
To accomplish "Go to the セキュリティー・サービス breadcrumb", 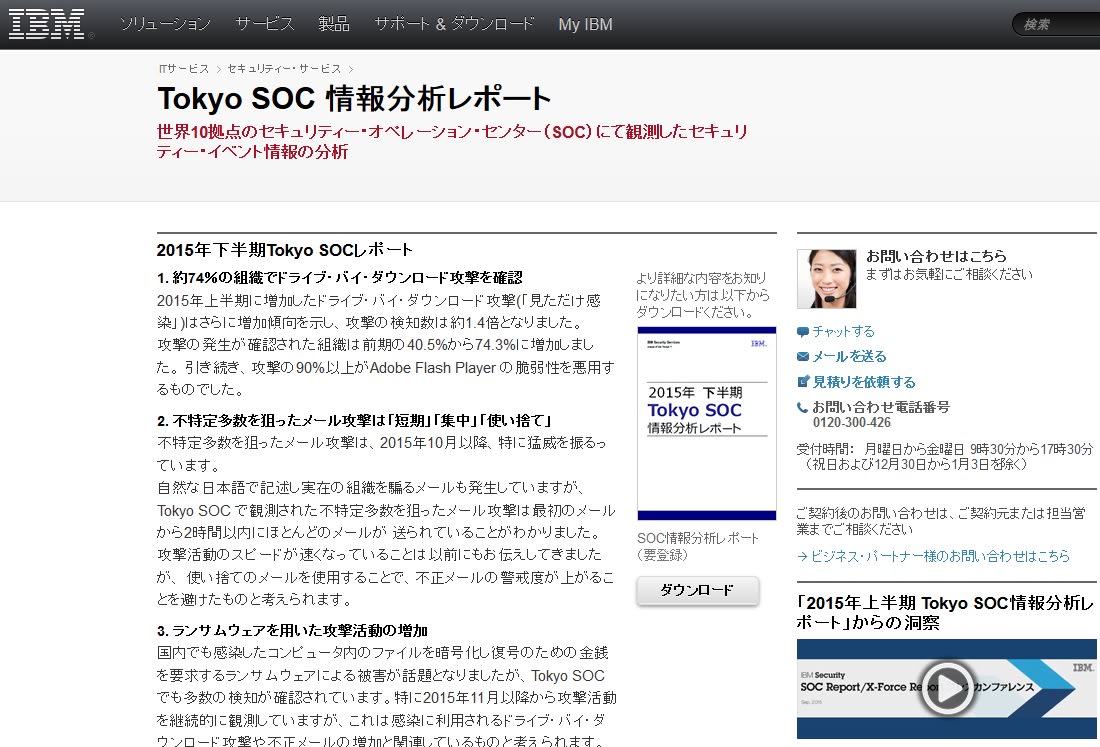I will click(284, 69).
